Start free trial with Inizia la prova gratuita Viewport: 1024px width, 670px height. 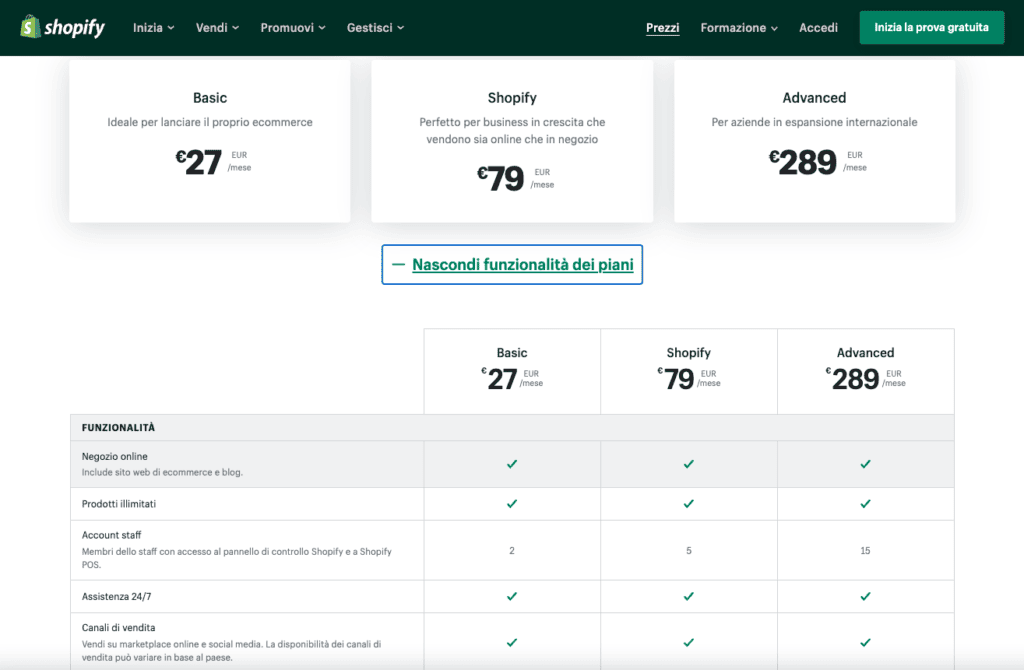pyautogui.click(x=931, y=27)
